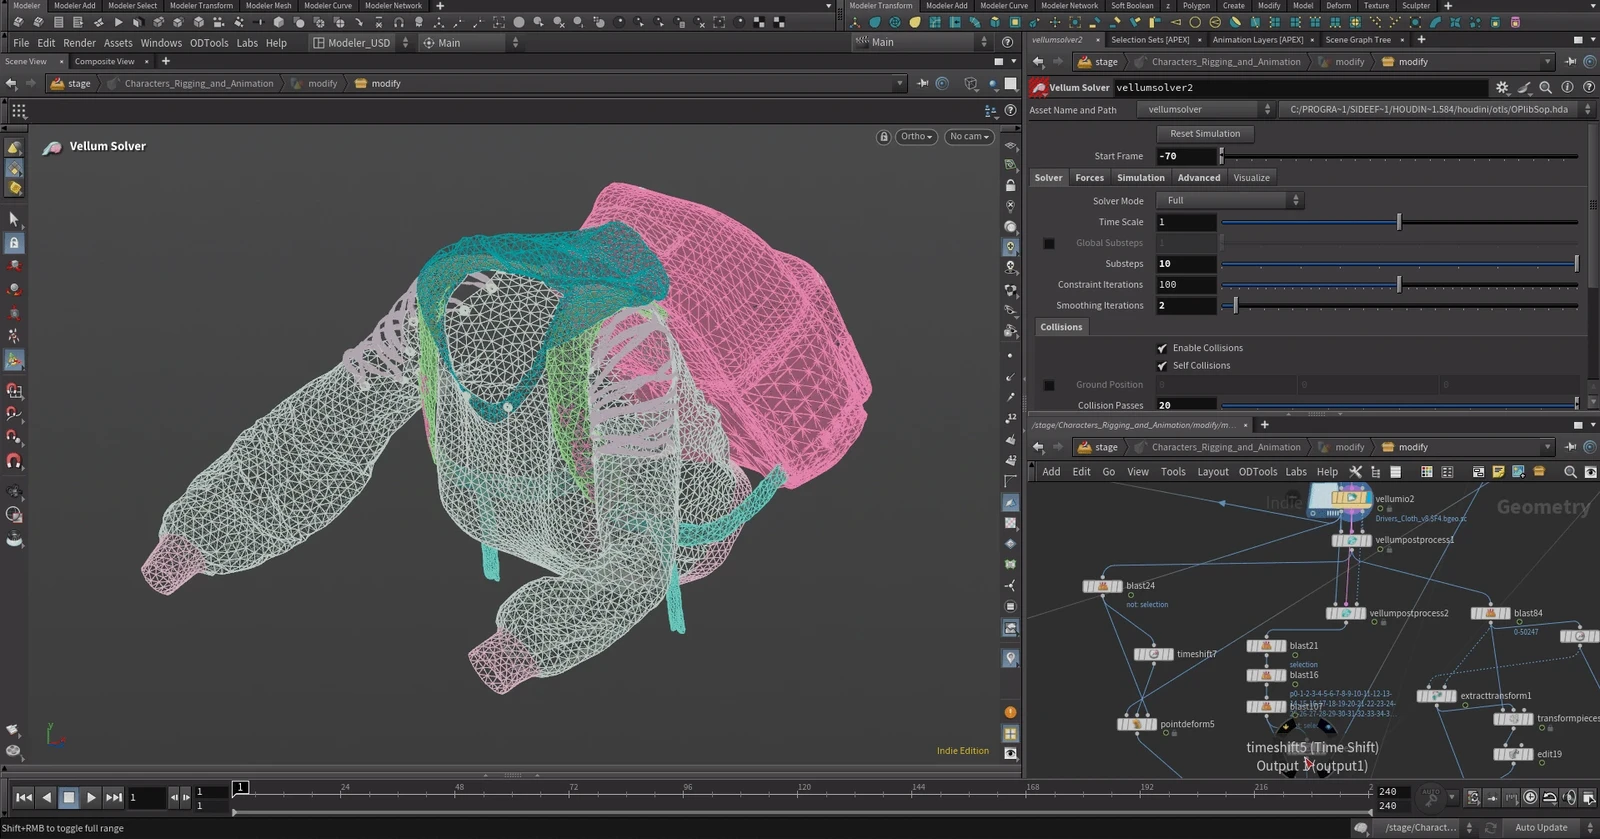Open network editor tools wrench icon
This screenshot has height=839, width=1600.
1355,472
